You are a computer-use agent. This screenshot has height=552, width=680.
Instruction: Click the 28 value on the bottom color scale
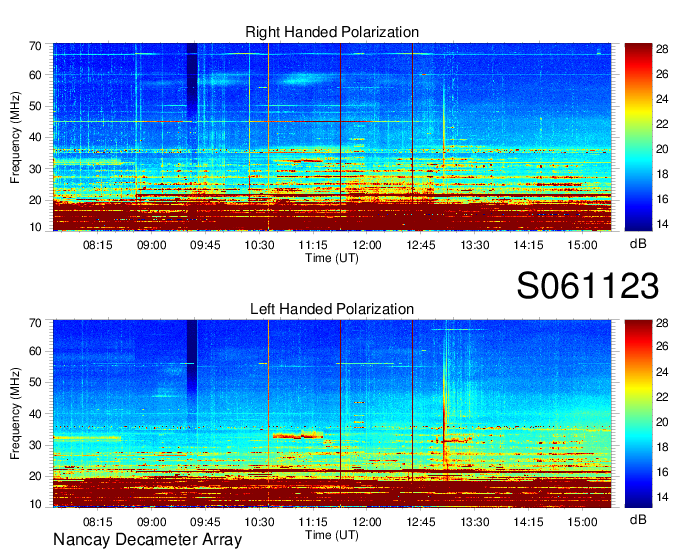click(x=662, y=323)
